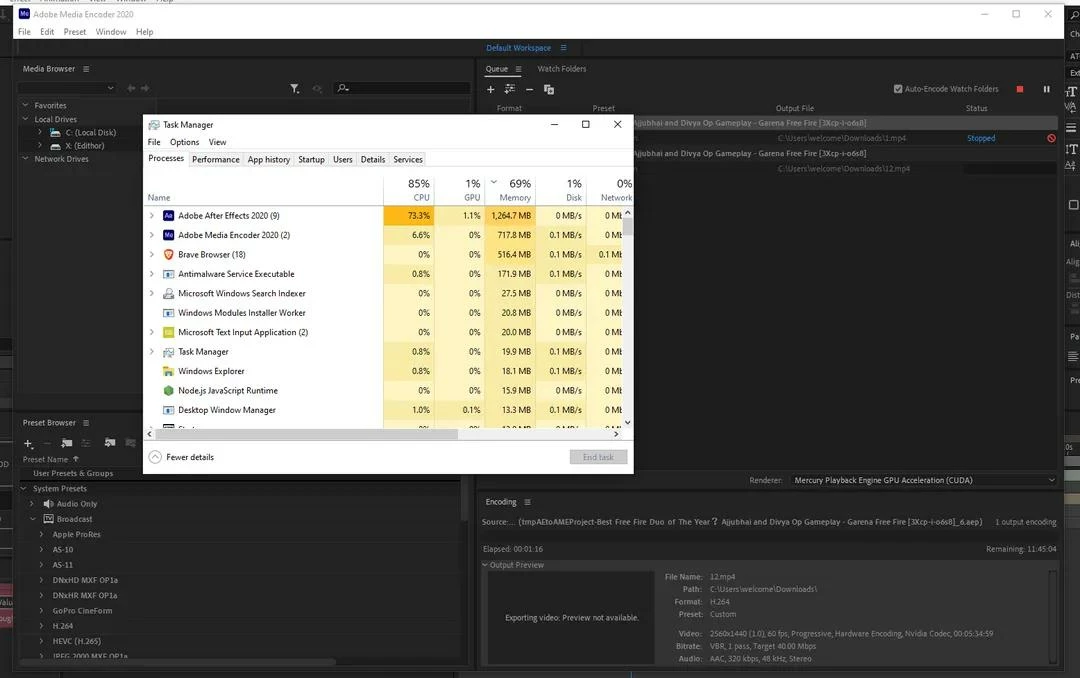Click the Adobe Media Encoder process icon
This screenshot has width=1080, height=678.
click(x=168, y=235)
